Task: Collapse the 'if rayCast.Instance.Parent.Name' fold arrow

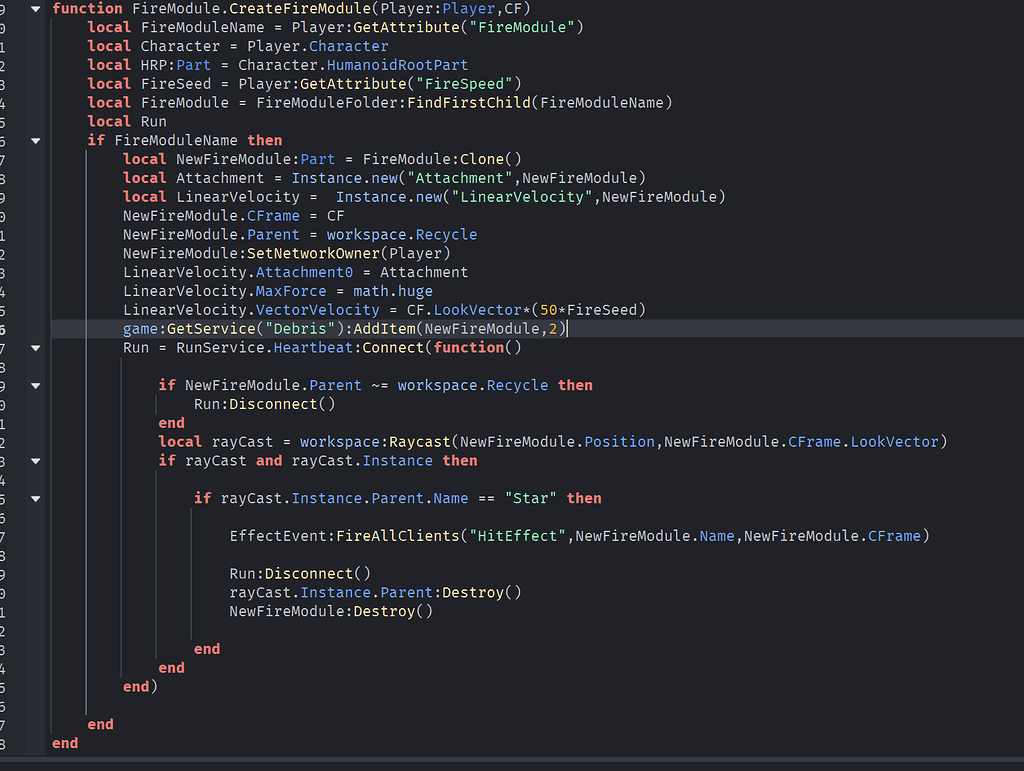Action: [x=36, y=499]
